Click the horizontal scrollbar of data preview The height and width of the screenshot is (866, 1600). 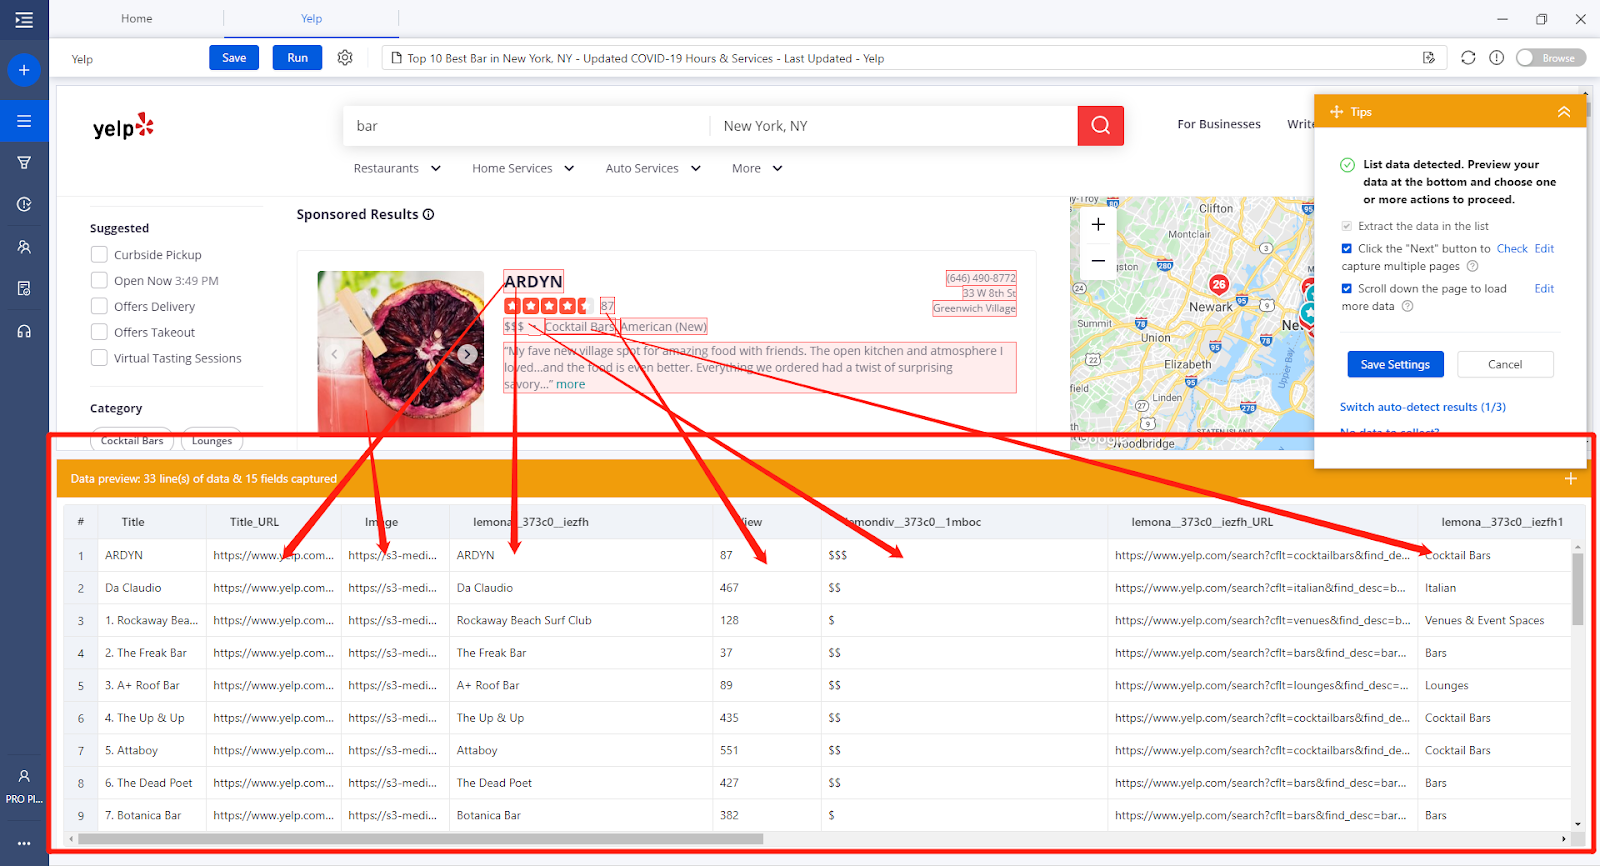point(420,839)
